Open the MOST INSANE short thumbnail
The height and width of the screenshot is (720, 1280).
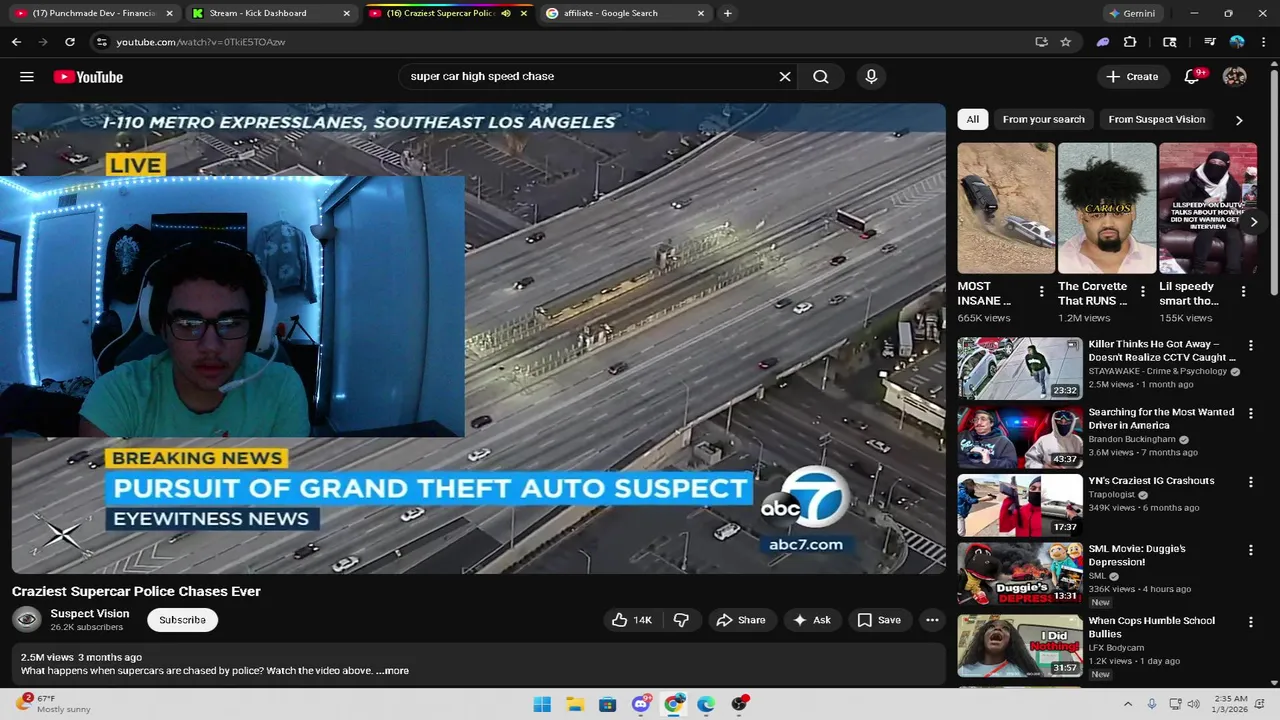[1006, 208]
